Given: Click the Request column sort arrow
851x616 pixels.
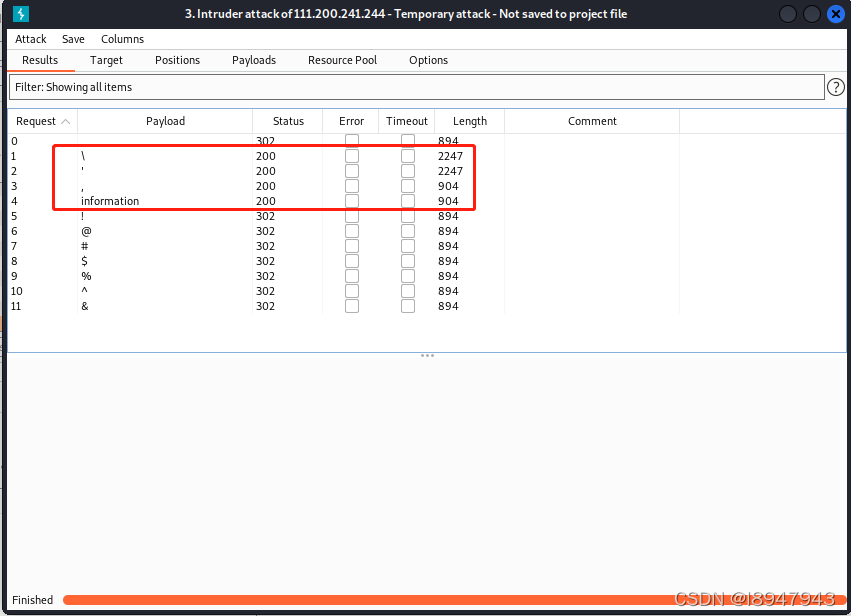Looking at the screenshot, I should 66,122.
